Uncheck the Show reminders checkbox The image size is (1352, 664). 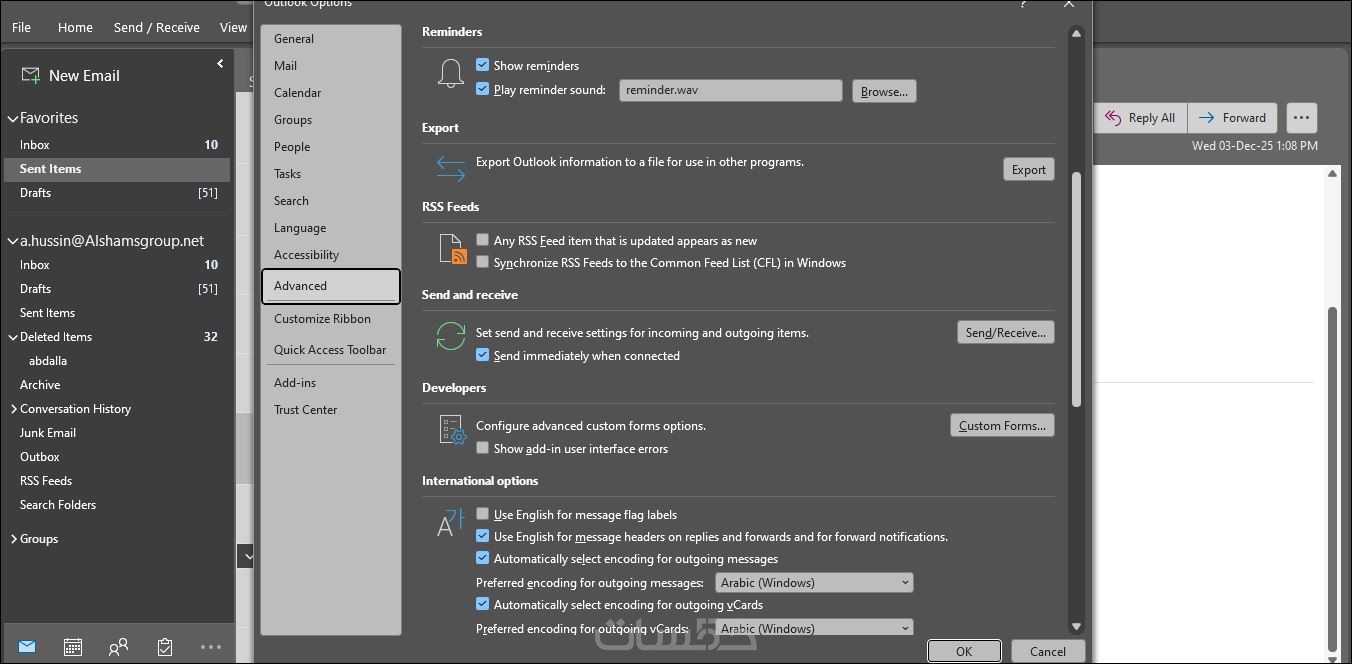click(483, 66)
